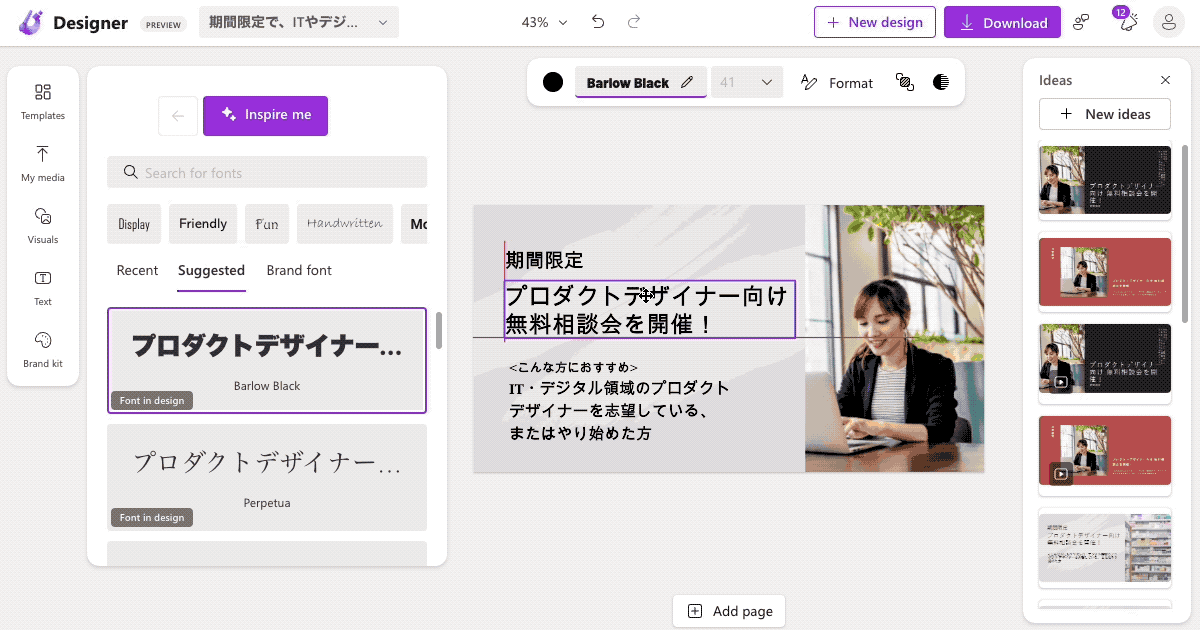Viewport: 1200px width, 630px height.
Task: Toggle the Friendly font filter
Action: click(202, 223)
